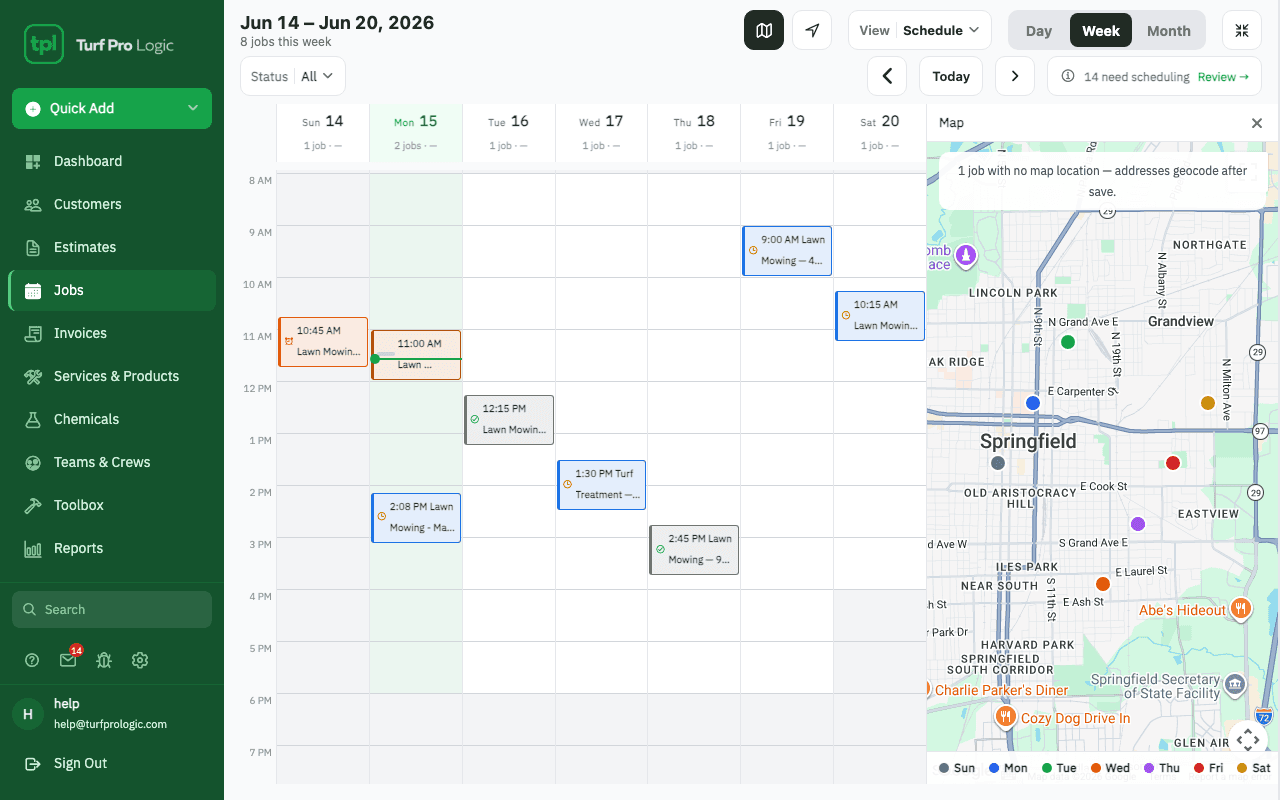Screen dimensions: 1280x800
Task: Click the Review link
Action: [1223, 76]
